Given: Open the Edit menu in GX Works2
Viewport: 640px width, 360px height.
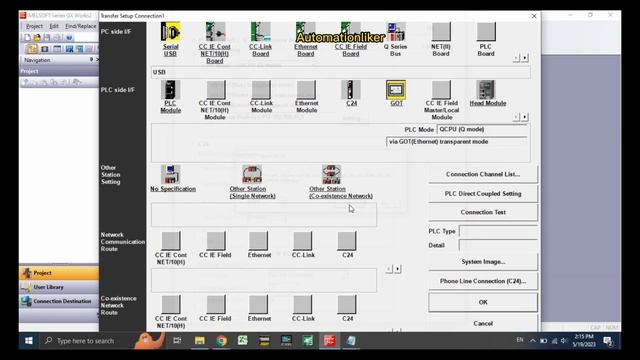Looking at the screenshot, I should pos(54,26).
